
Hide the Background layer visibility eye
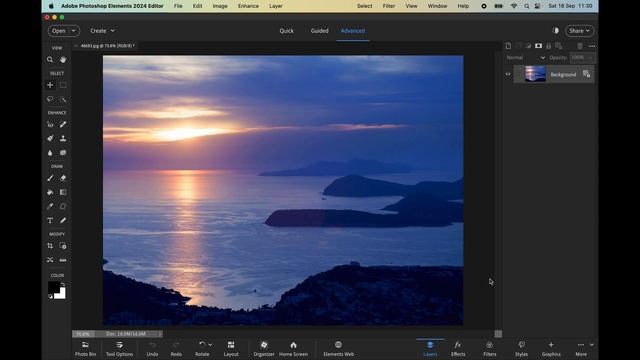(x=508, y=74)
